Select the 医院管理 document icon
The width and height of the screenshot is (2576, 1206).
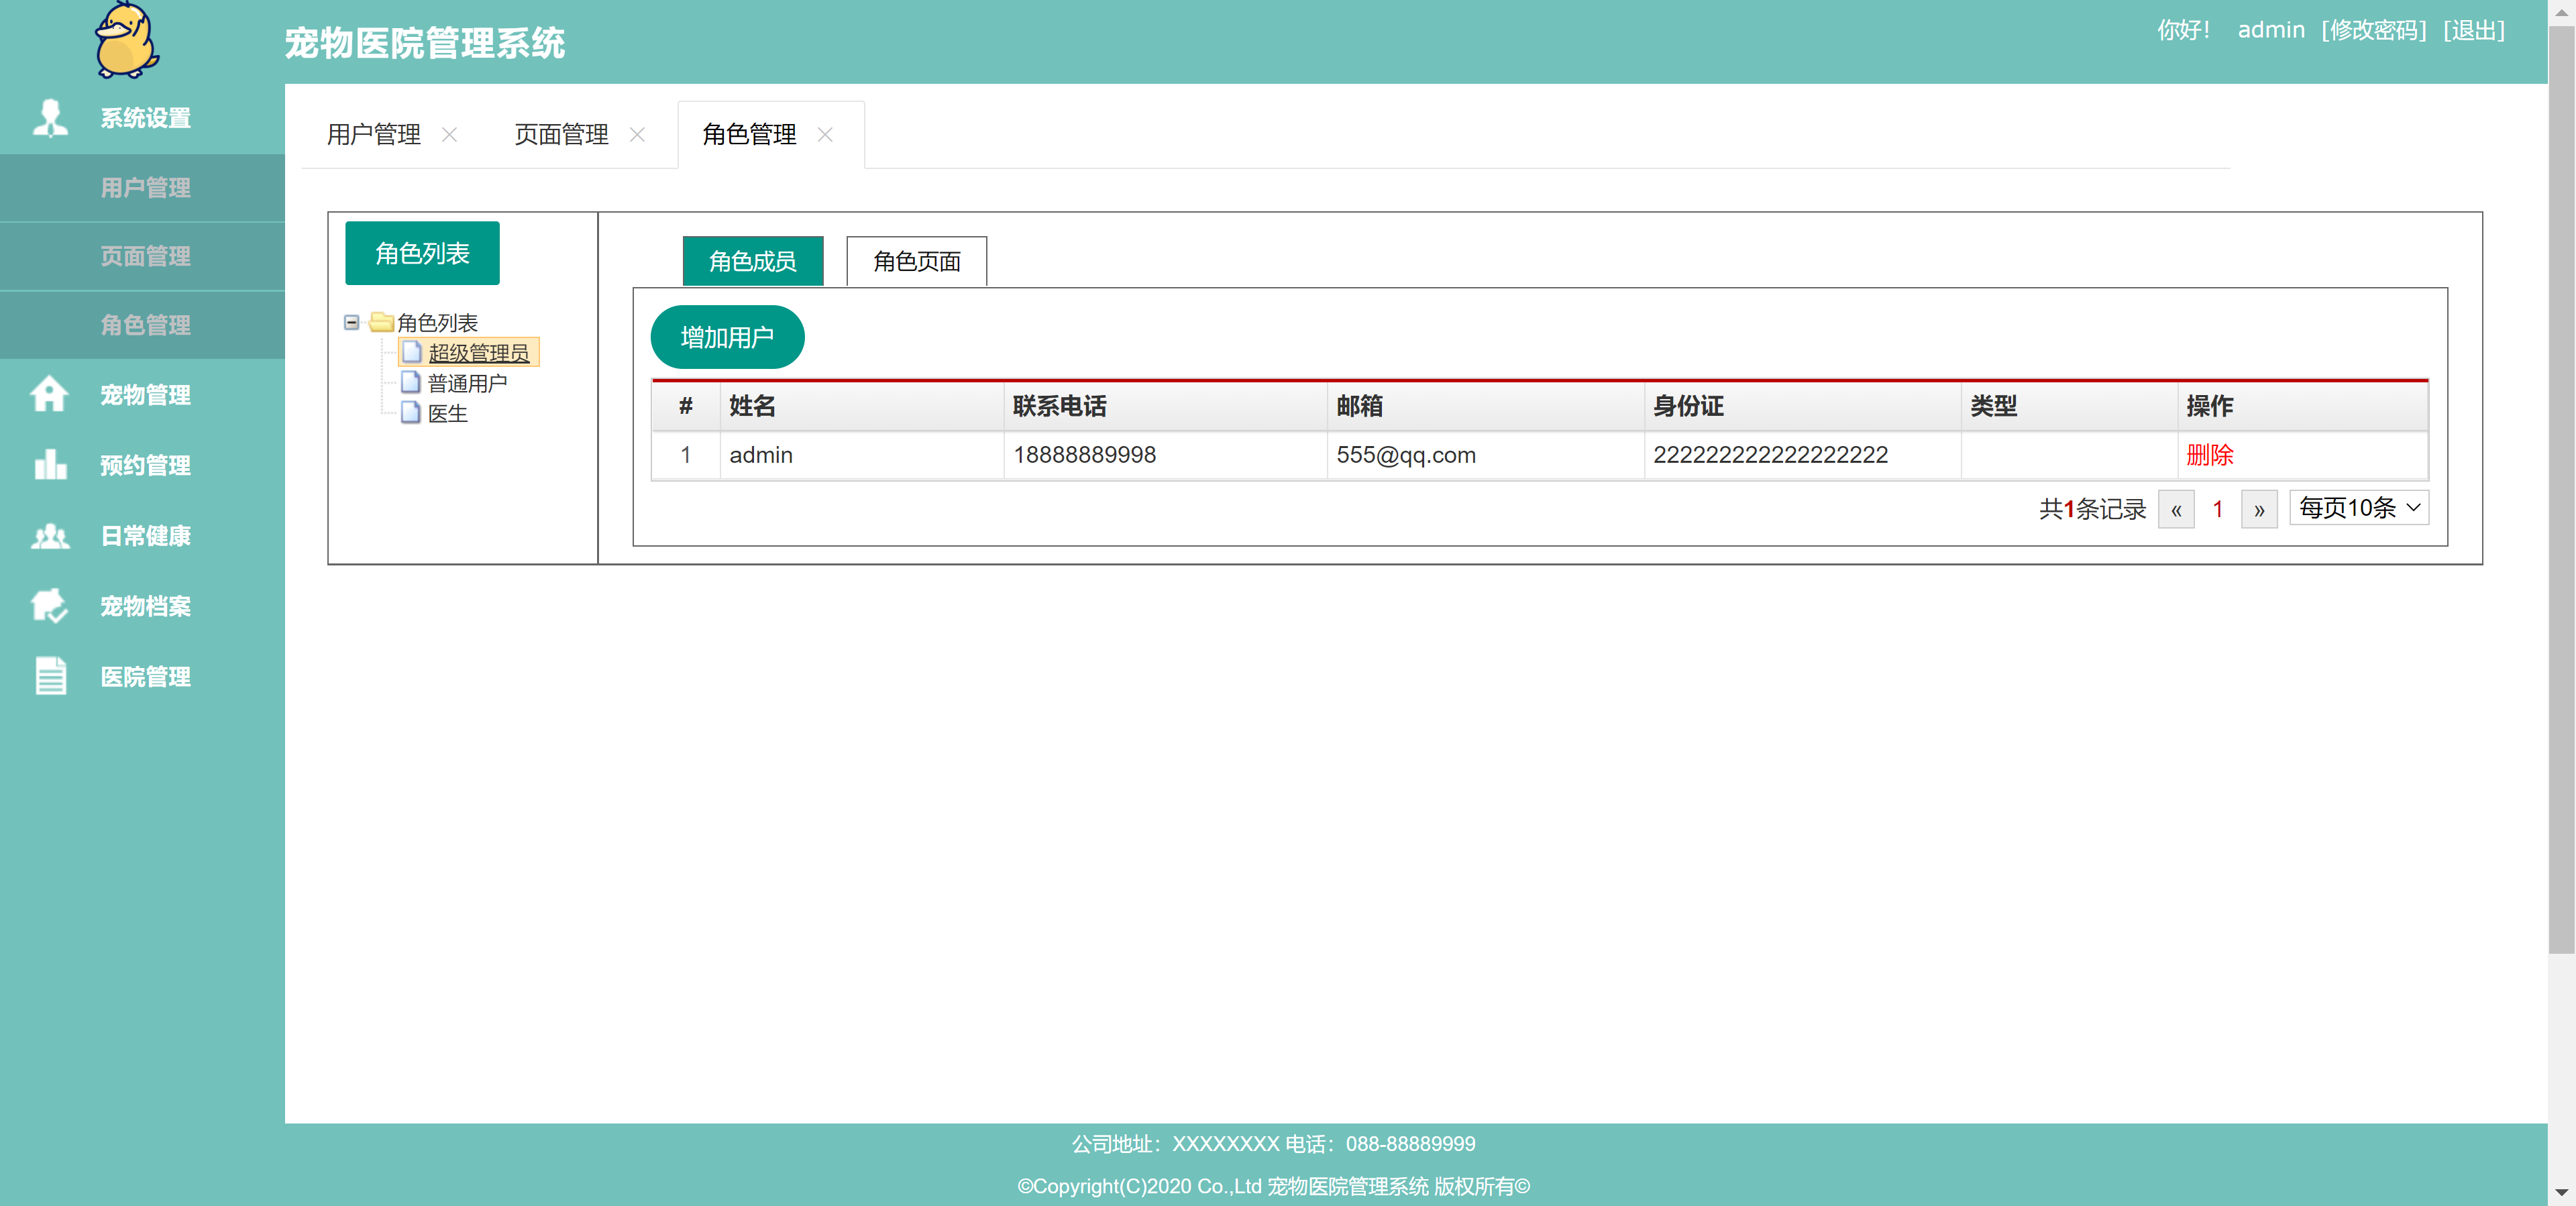point(49,676)
